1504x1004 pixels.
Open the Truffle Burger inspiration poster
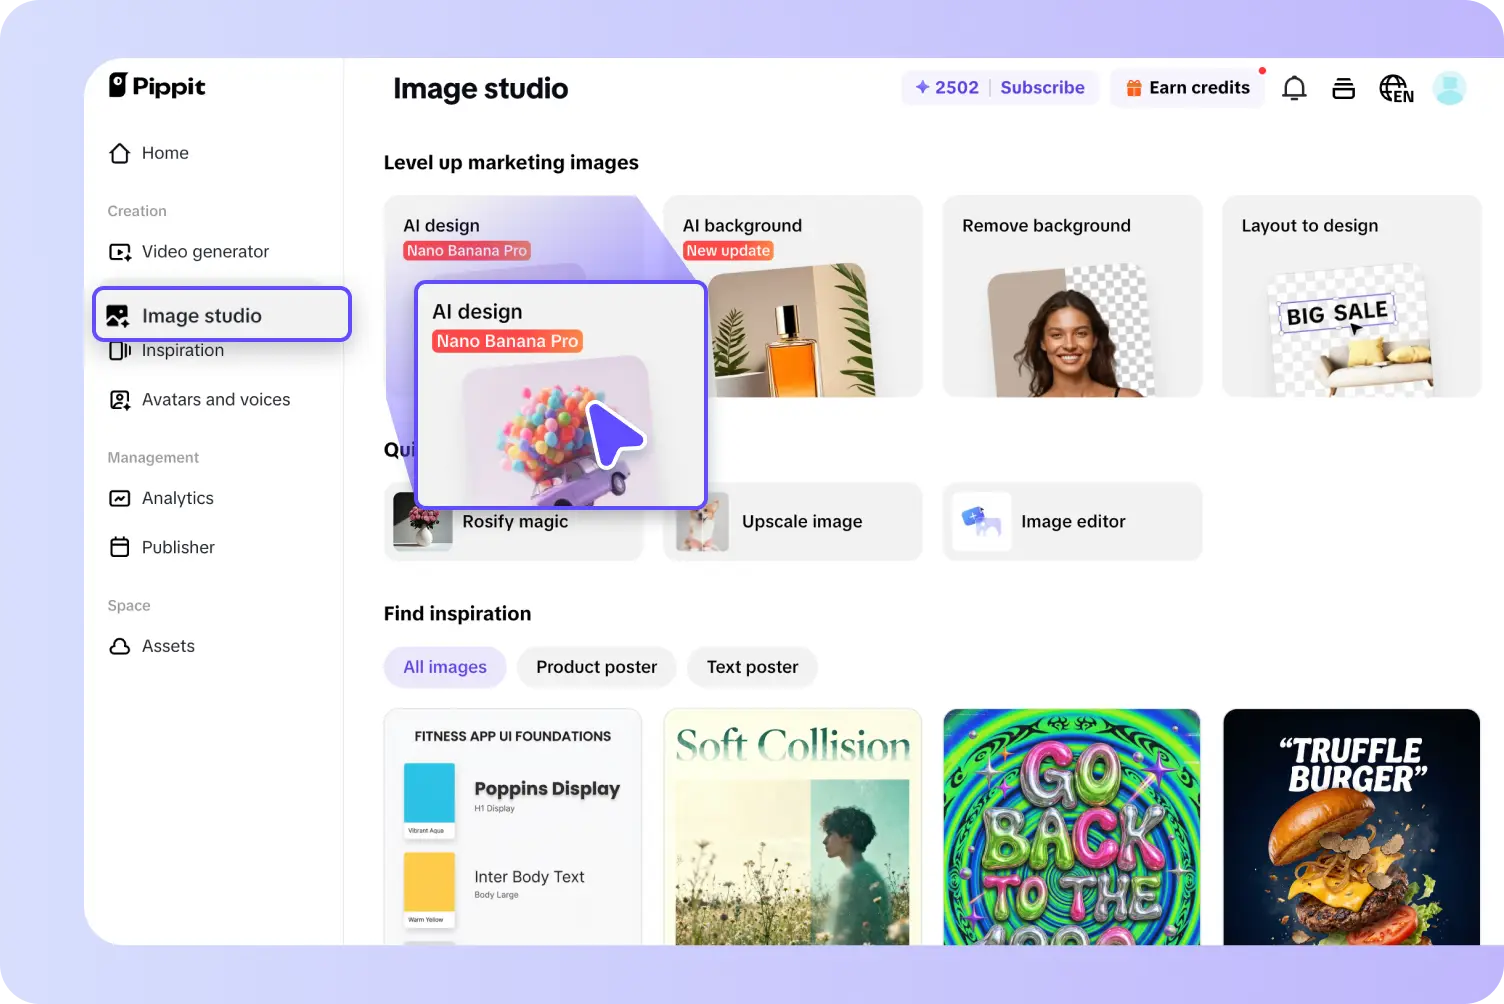pos(1352,828)
